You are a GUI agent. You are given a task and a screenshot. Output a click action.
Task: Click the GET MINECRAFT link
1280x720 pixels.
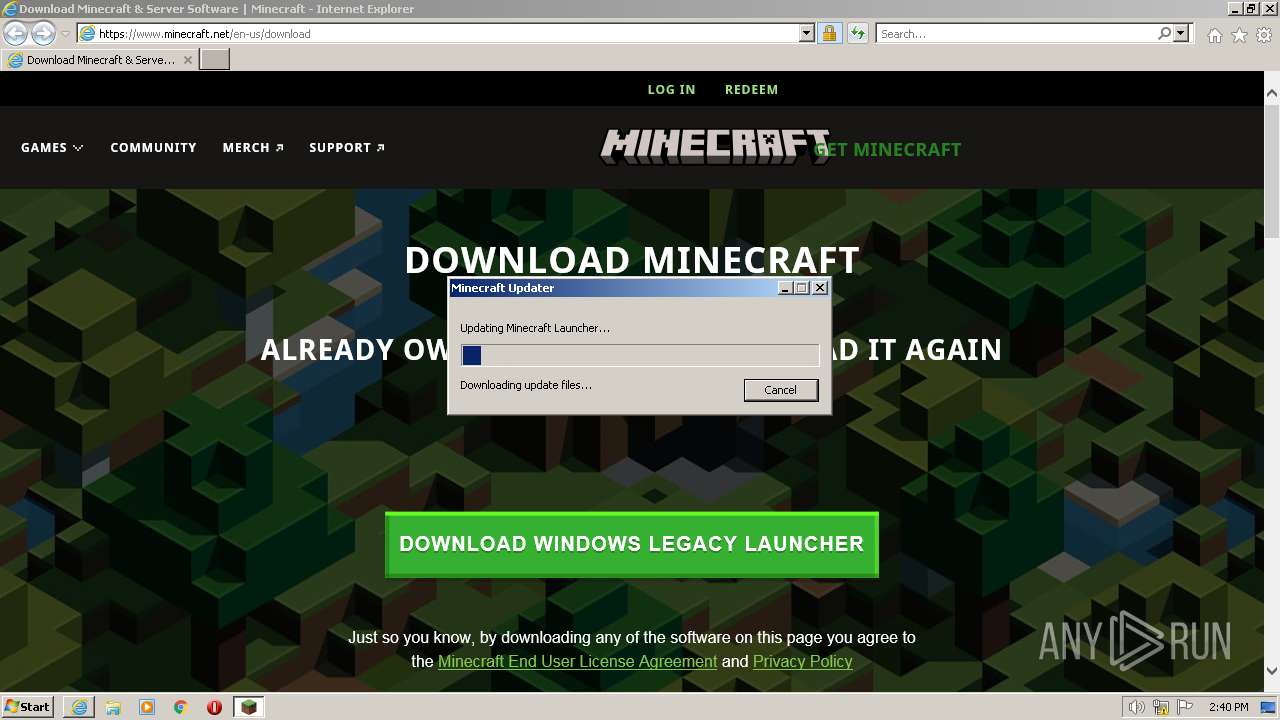[887, 149]
